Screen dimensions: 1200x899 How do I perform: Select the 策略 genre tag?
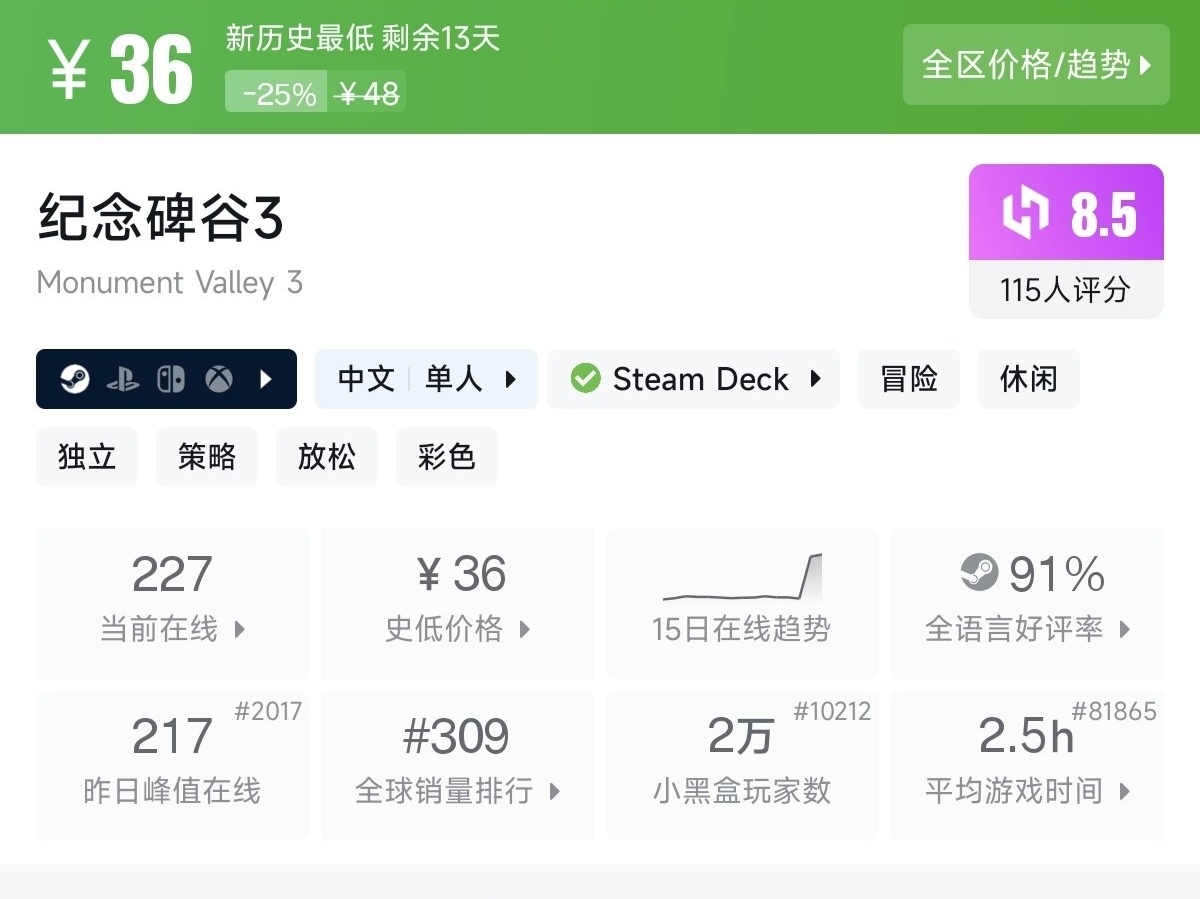(207, 457)
